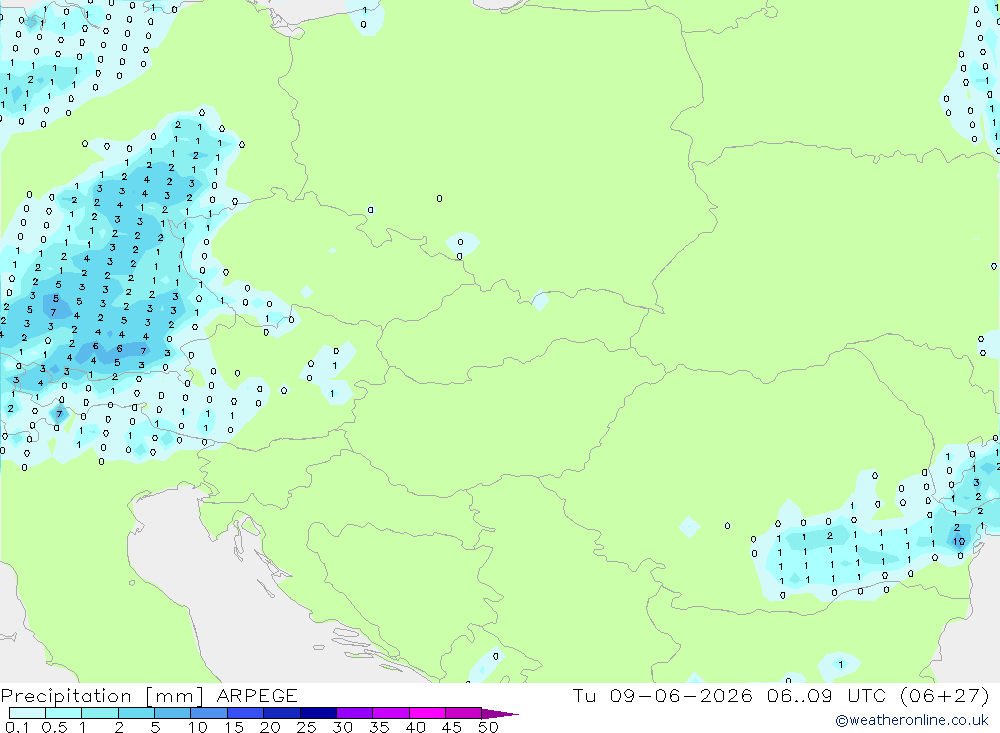
Task: Click the purple arrow tip above 50
Action: coord(499,713)
